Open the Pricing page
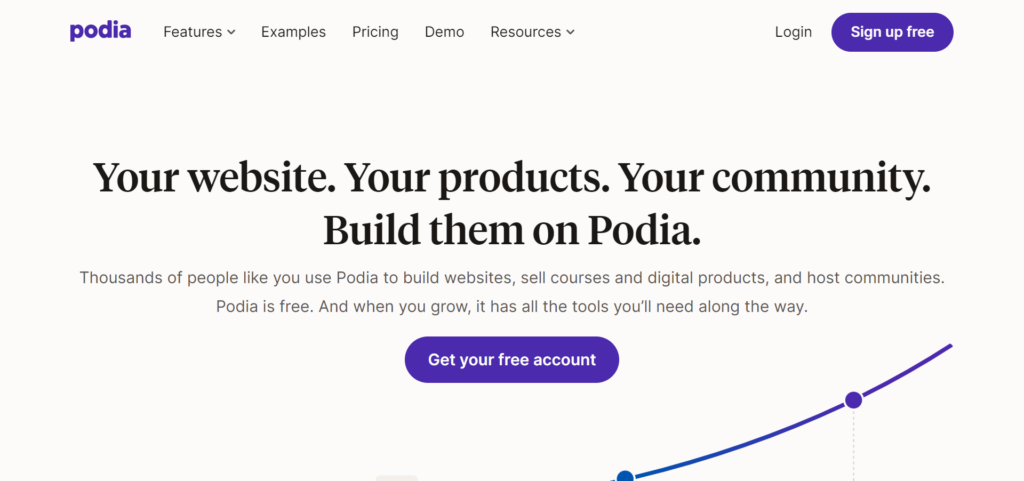 click(375, 32)
